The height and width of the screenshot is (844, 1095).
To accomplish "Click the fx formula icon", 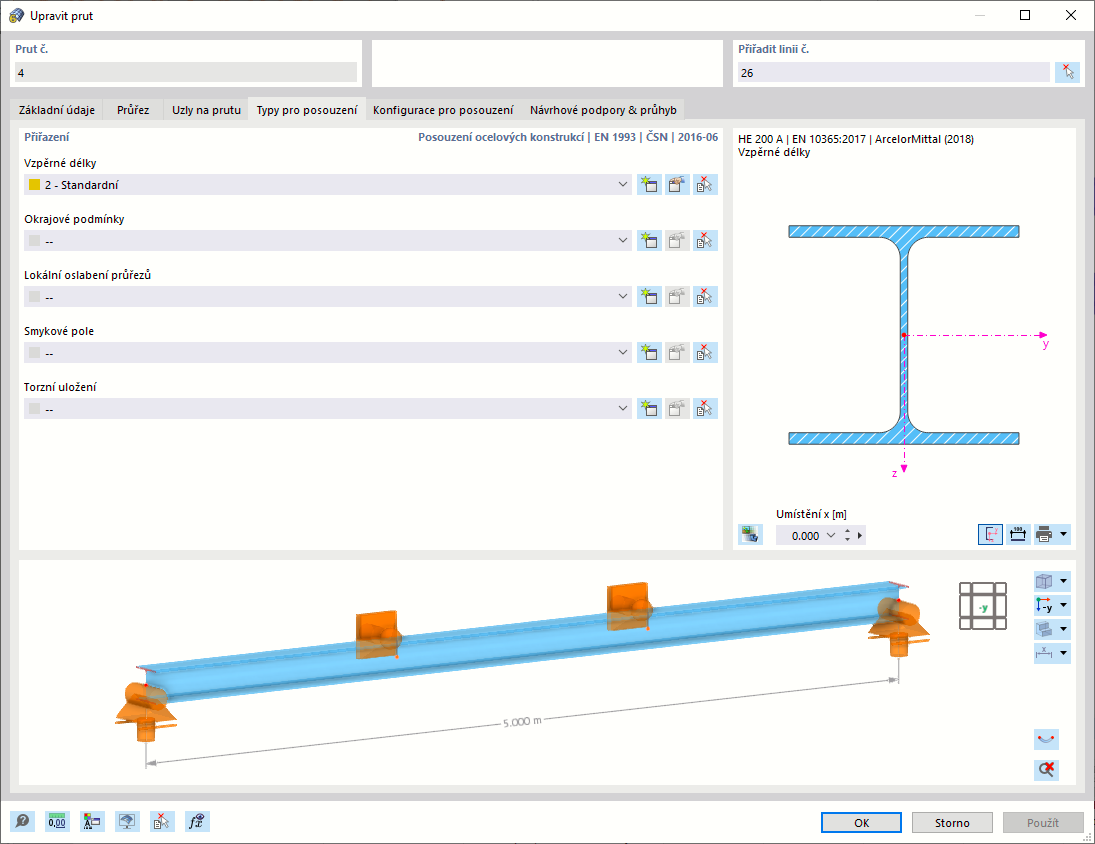I will 197,822.
